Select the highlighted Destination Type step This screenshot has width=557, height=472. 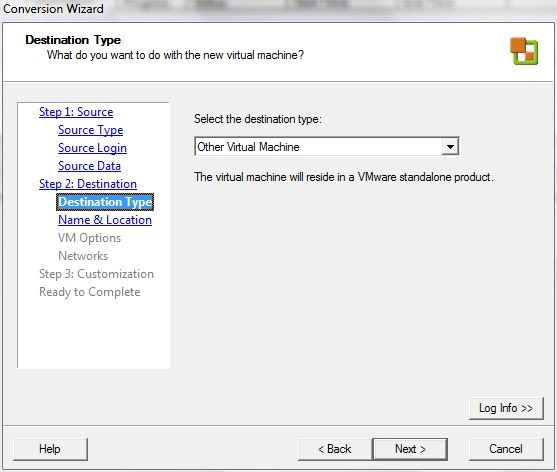coord(105,202)
